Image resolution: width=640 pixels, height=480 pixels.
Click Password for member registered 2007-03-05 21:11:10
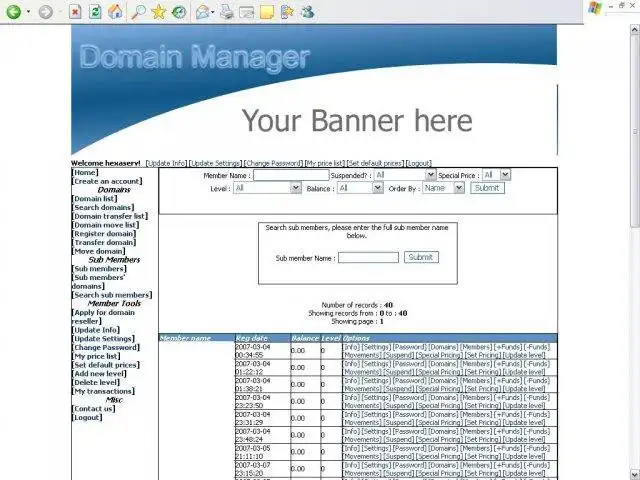410,448
